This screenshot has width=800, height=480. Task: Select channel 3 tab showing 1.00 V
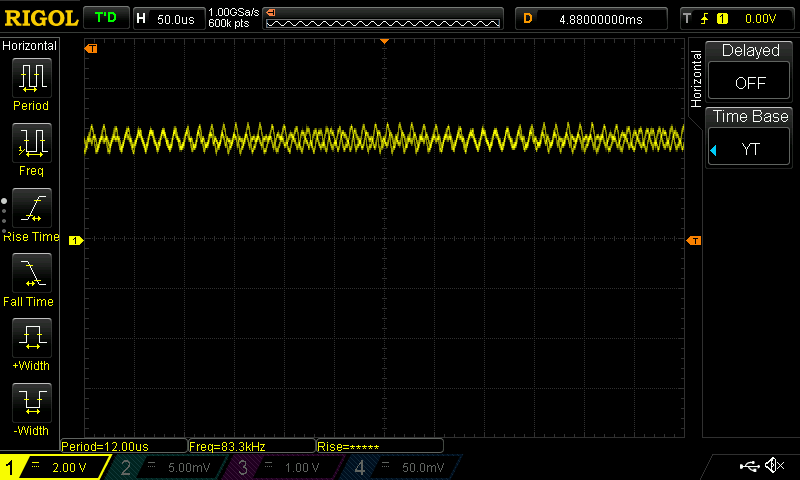pyautogui.click(x=282, y=467)
